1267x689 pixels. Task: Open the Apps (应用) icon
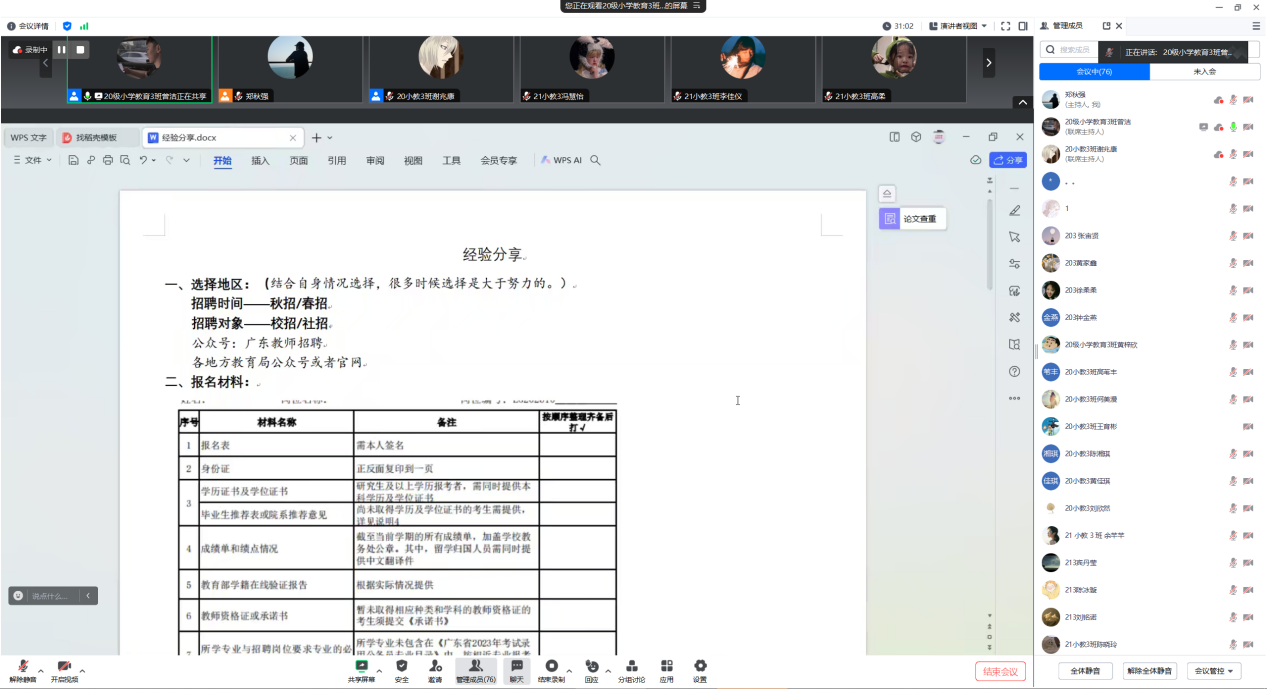point(666,666)
